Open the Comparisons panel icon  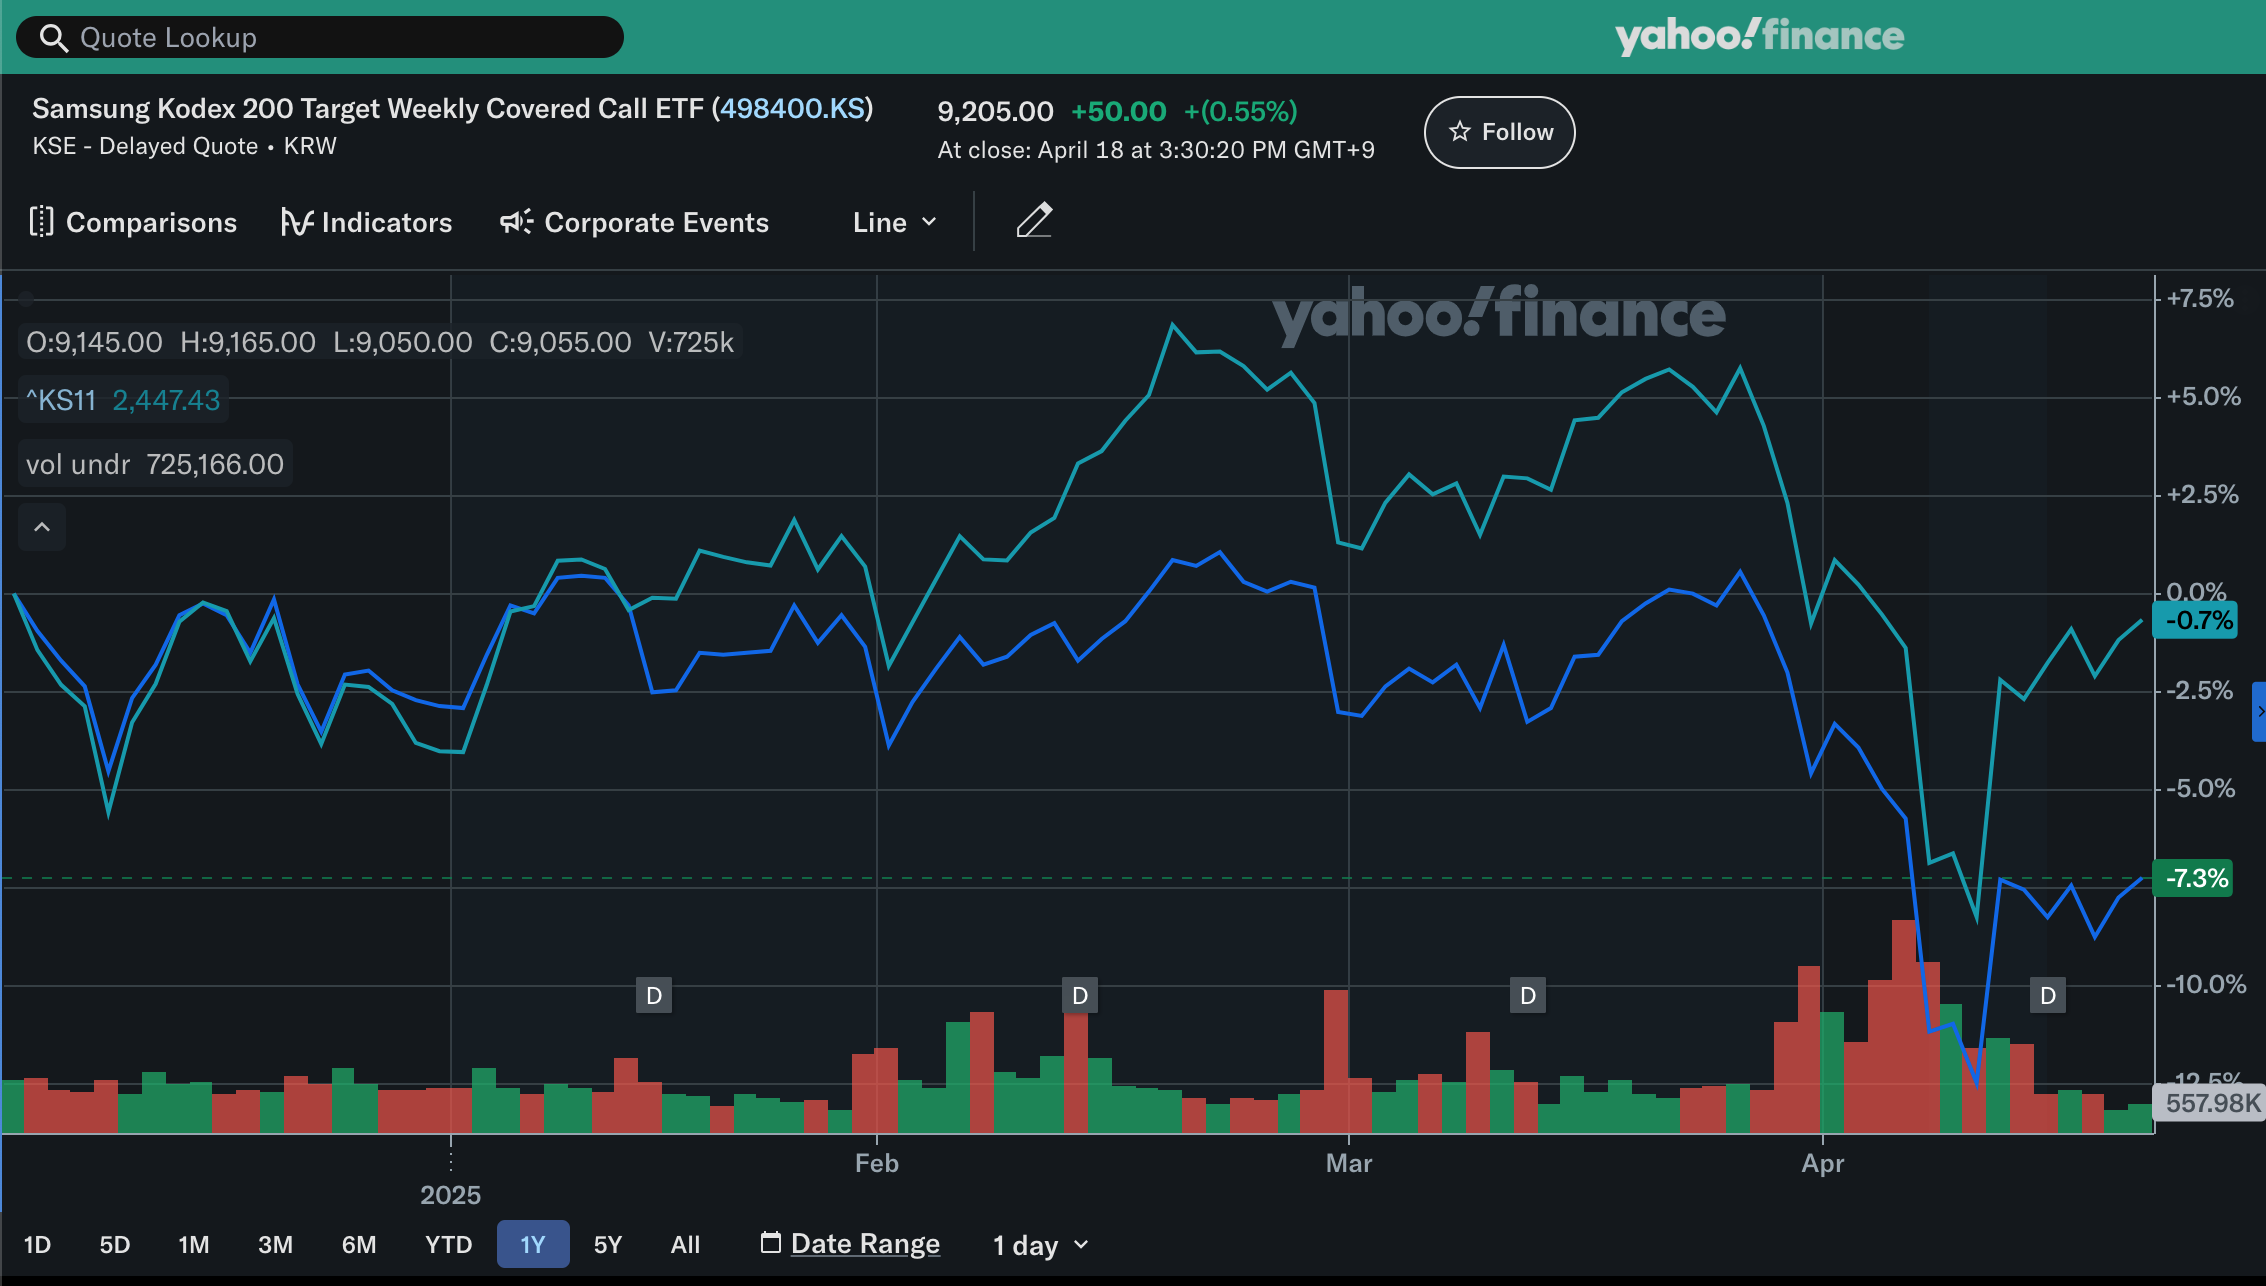point(41,222)
